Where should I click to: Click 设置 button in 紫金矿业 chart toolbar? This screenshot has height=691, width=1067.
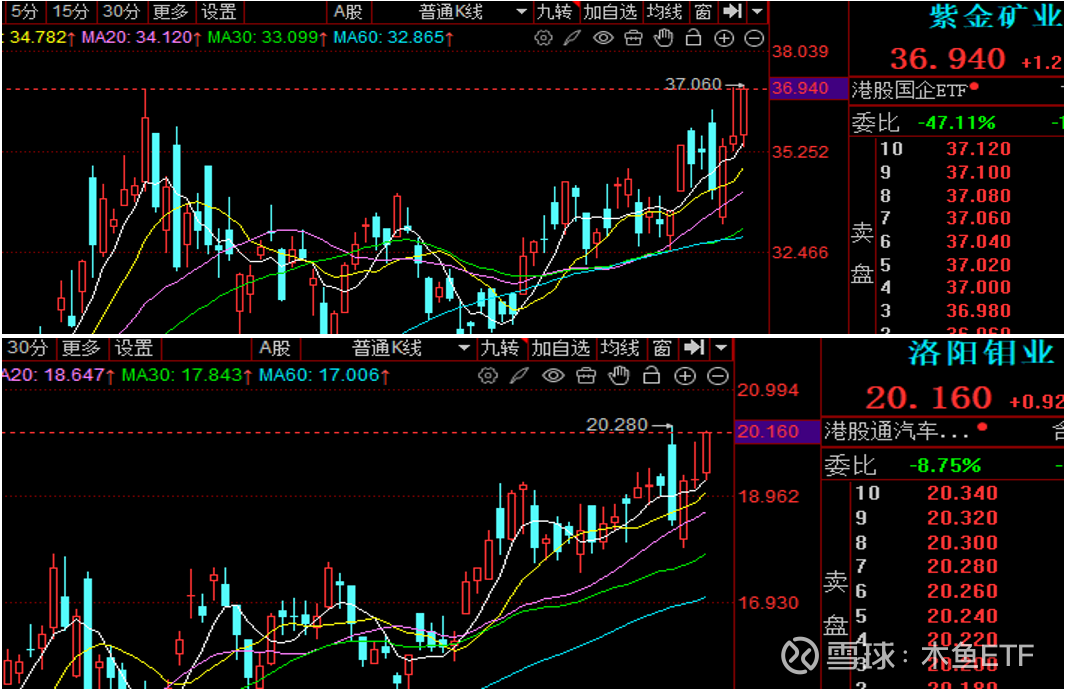[x=218, y=12]
